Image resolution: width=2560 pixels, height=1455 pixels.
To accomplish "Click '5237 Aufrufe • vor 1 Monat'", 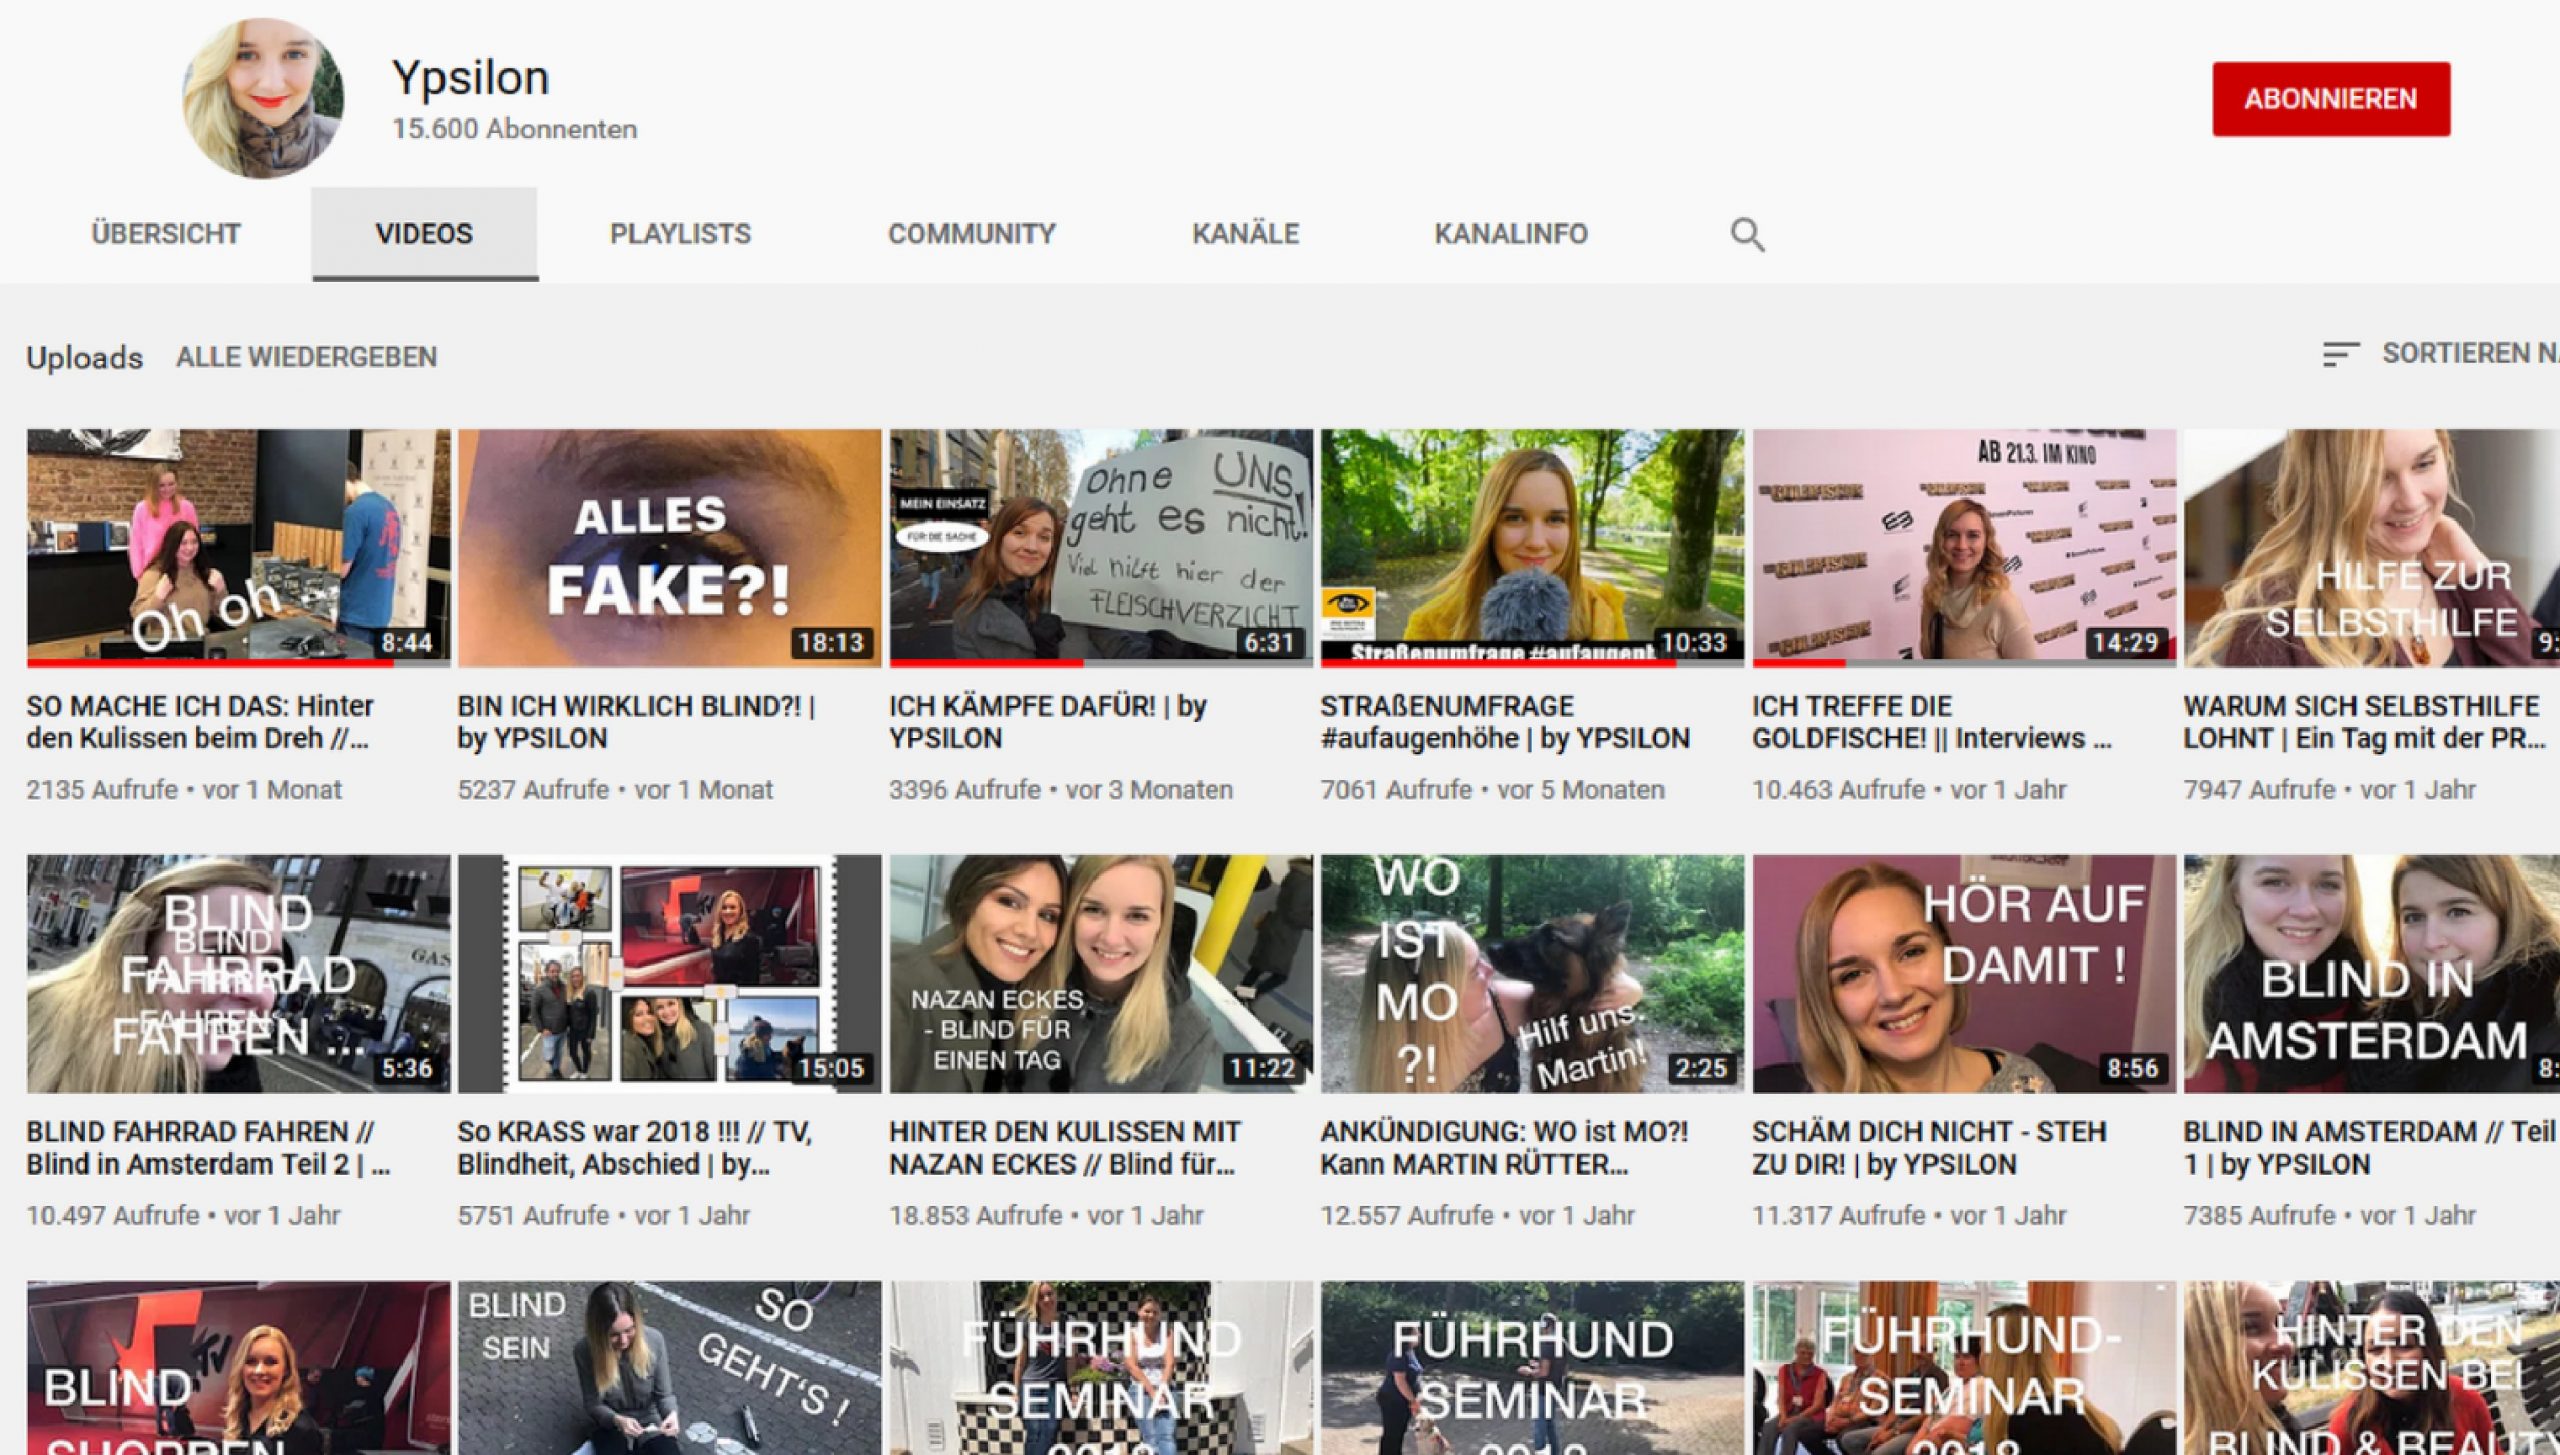I will pyautogui.click(x=616, y=790).
